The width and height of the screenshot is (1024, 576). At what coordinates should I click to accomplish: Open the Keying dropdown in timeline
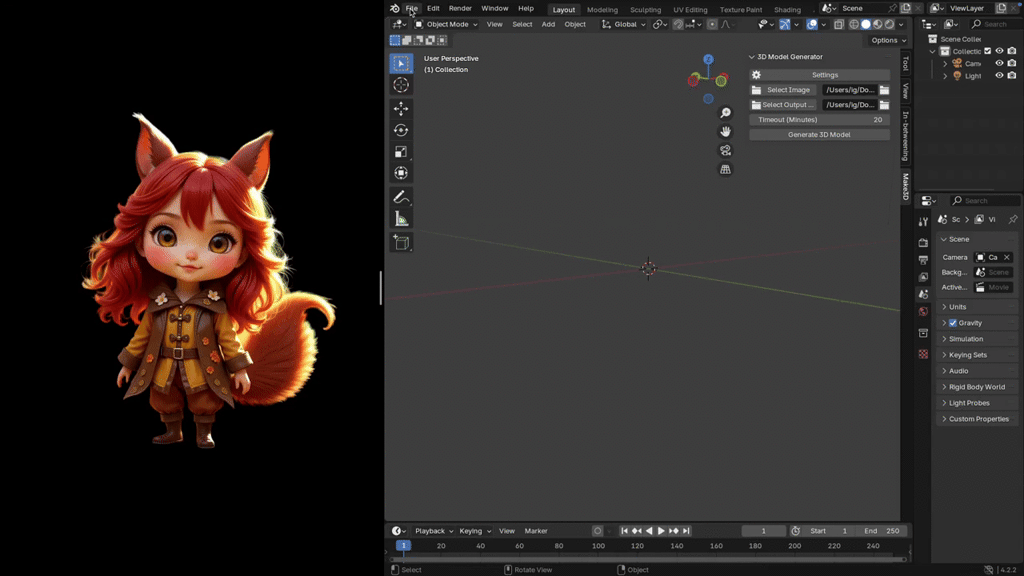click(475, 531)
